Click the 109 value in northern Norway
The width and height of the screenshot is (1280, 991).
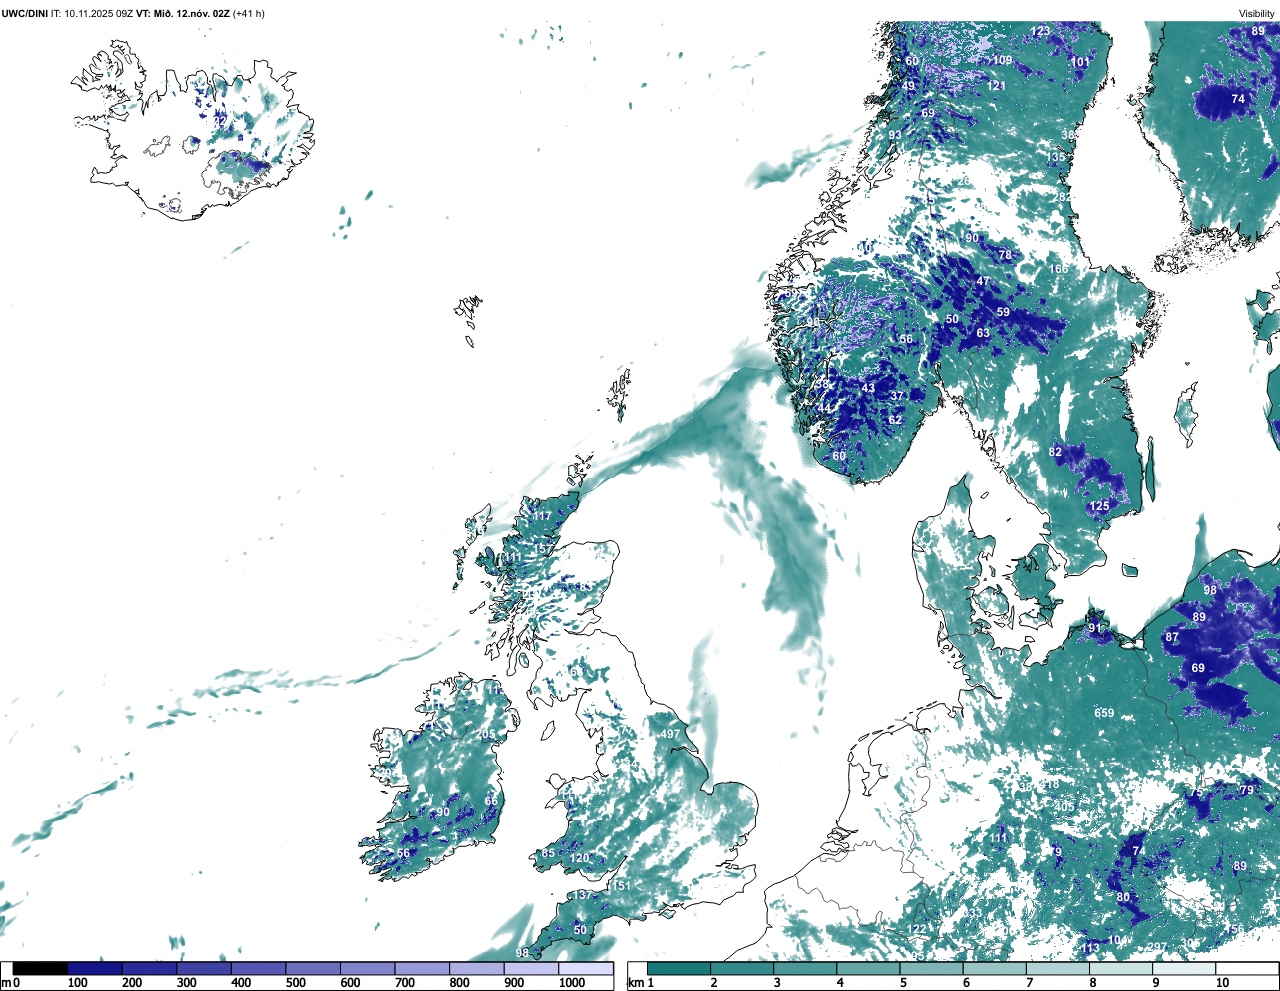(x=1002, y=60)
